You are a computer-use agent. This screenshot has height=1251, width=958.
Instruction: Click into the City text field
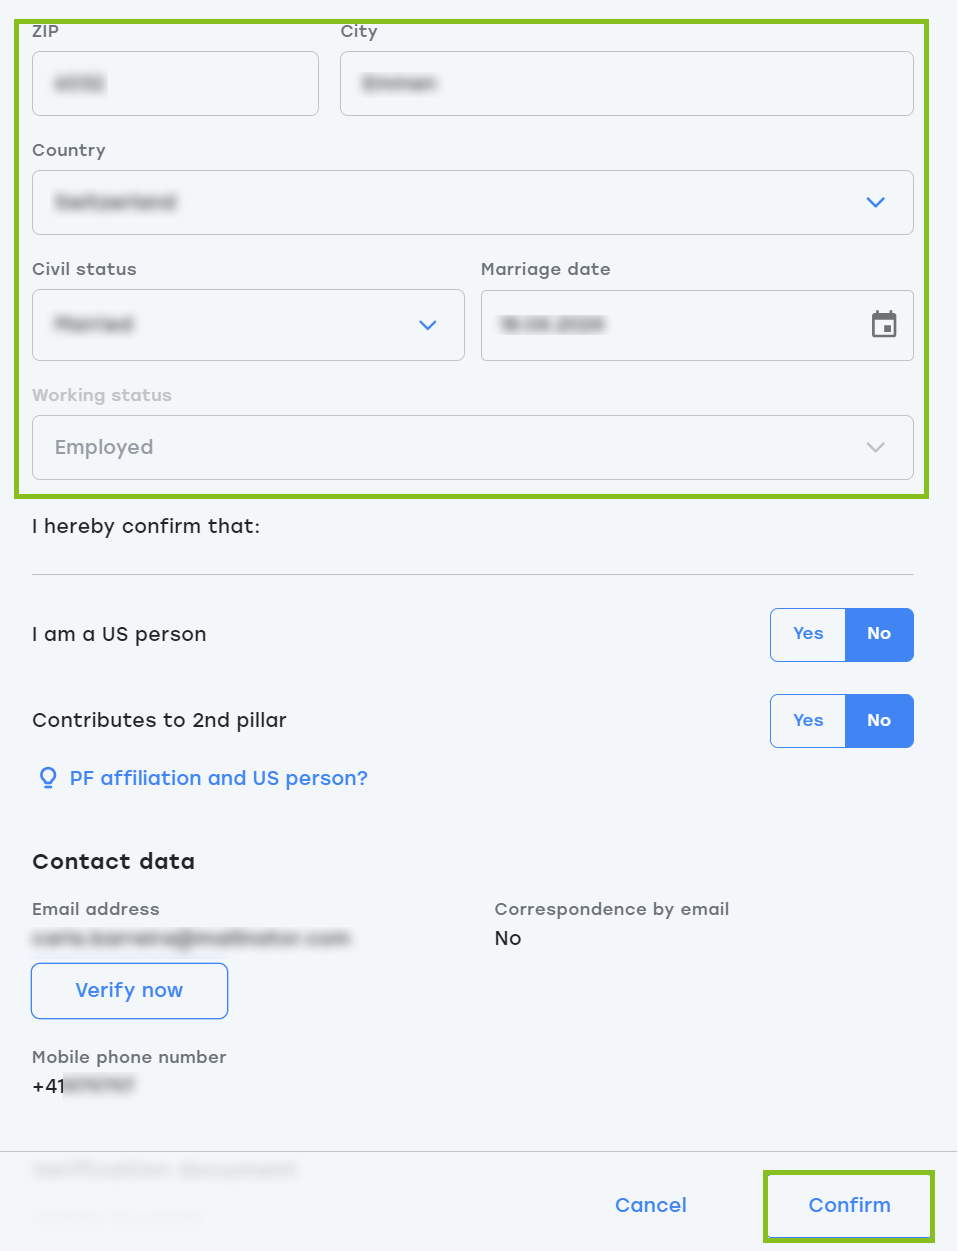pyautogui.click(x=626, y=84)
